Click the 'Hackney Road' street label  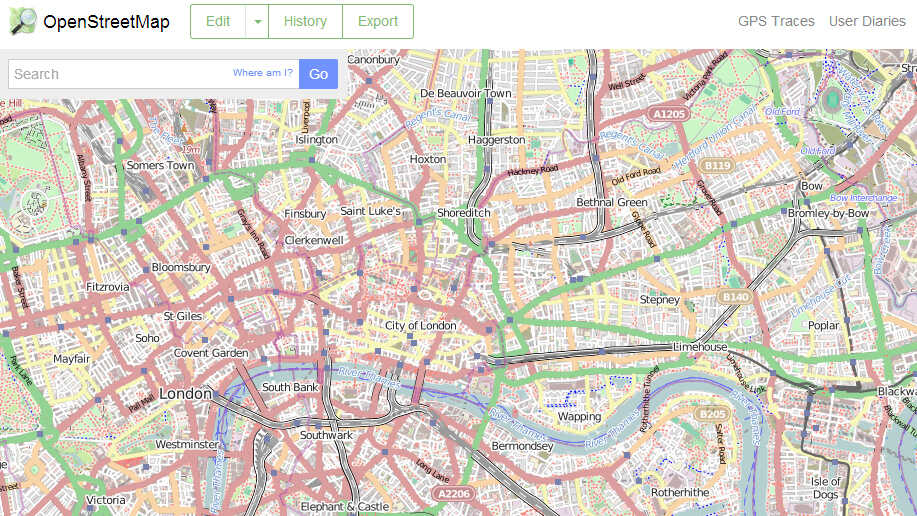533,171
